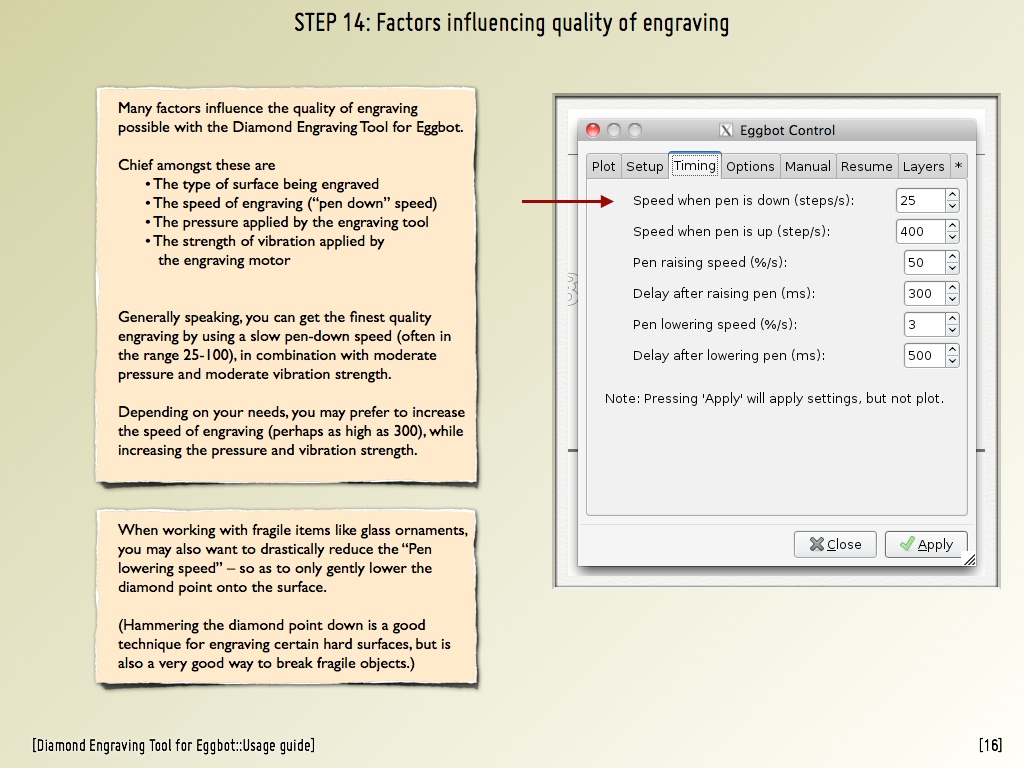Click the red close window button
This screenshot has width=1024, height=768.
593,130
